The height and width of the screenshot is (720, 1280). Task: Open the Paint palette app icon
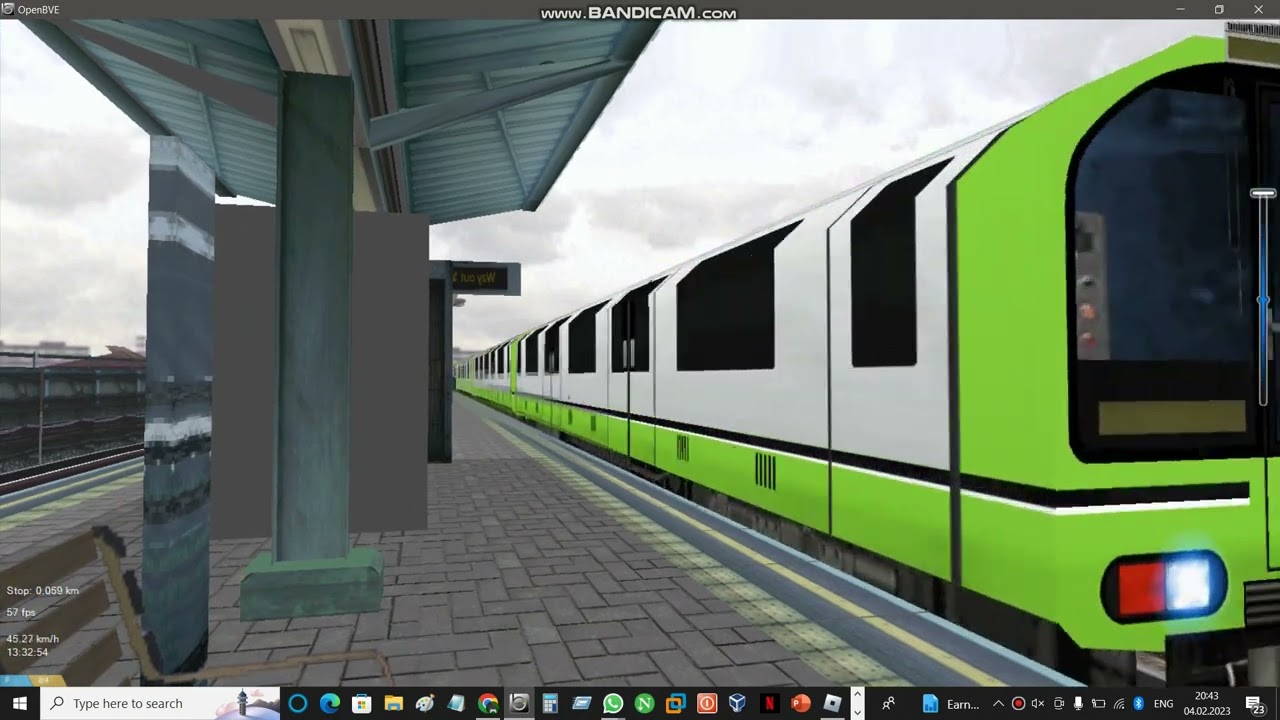pyautogui.click(x=425, y=703)
